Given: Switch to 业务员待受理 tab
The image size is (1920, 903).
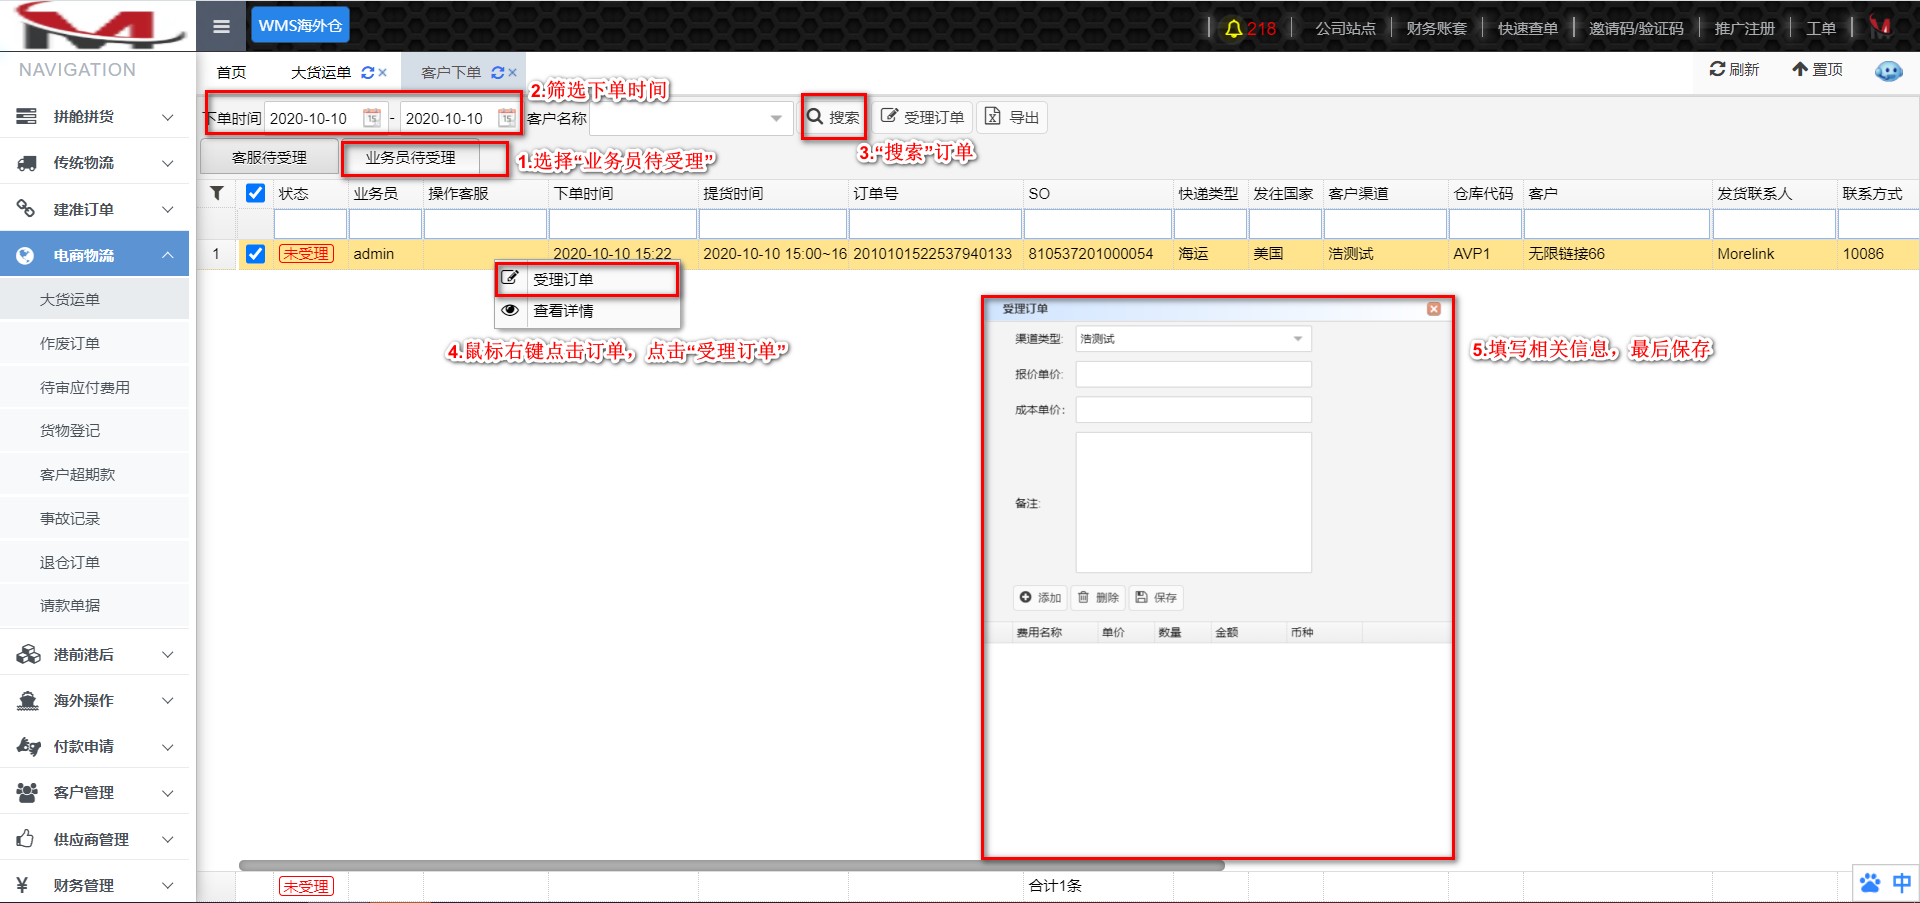Looking at the screenshot, I should tap(410, 158).
